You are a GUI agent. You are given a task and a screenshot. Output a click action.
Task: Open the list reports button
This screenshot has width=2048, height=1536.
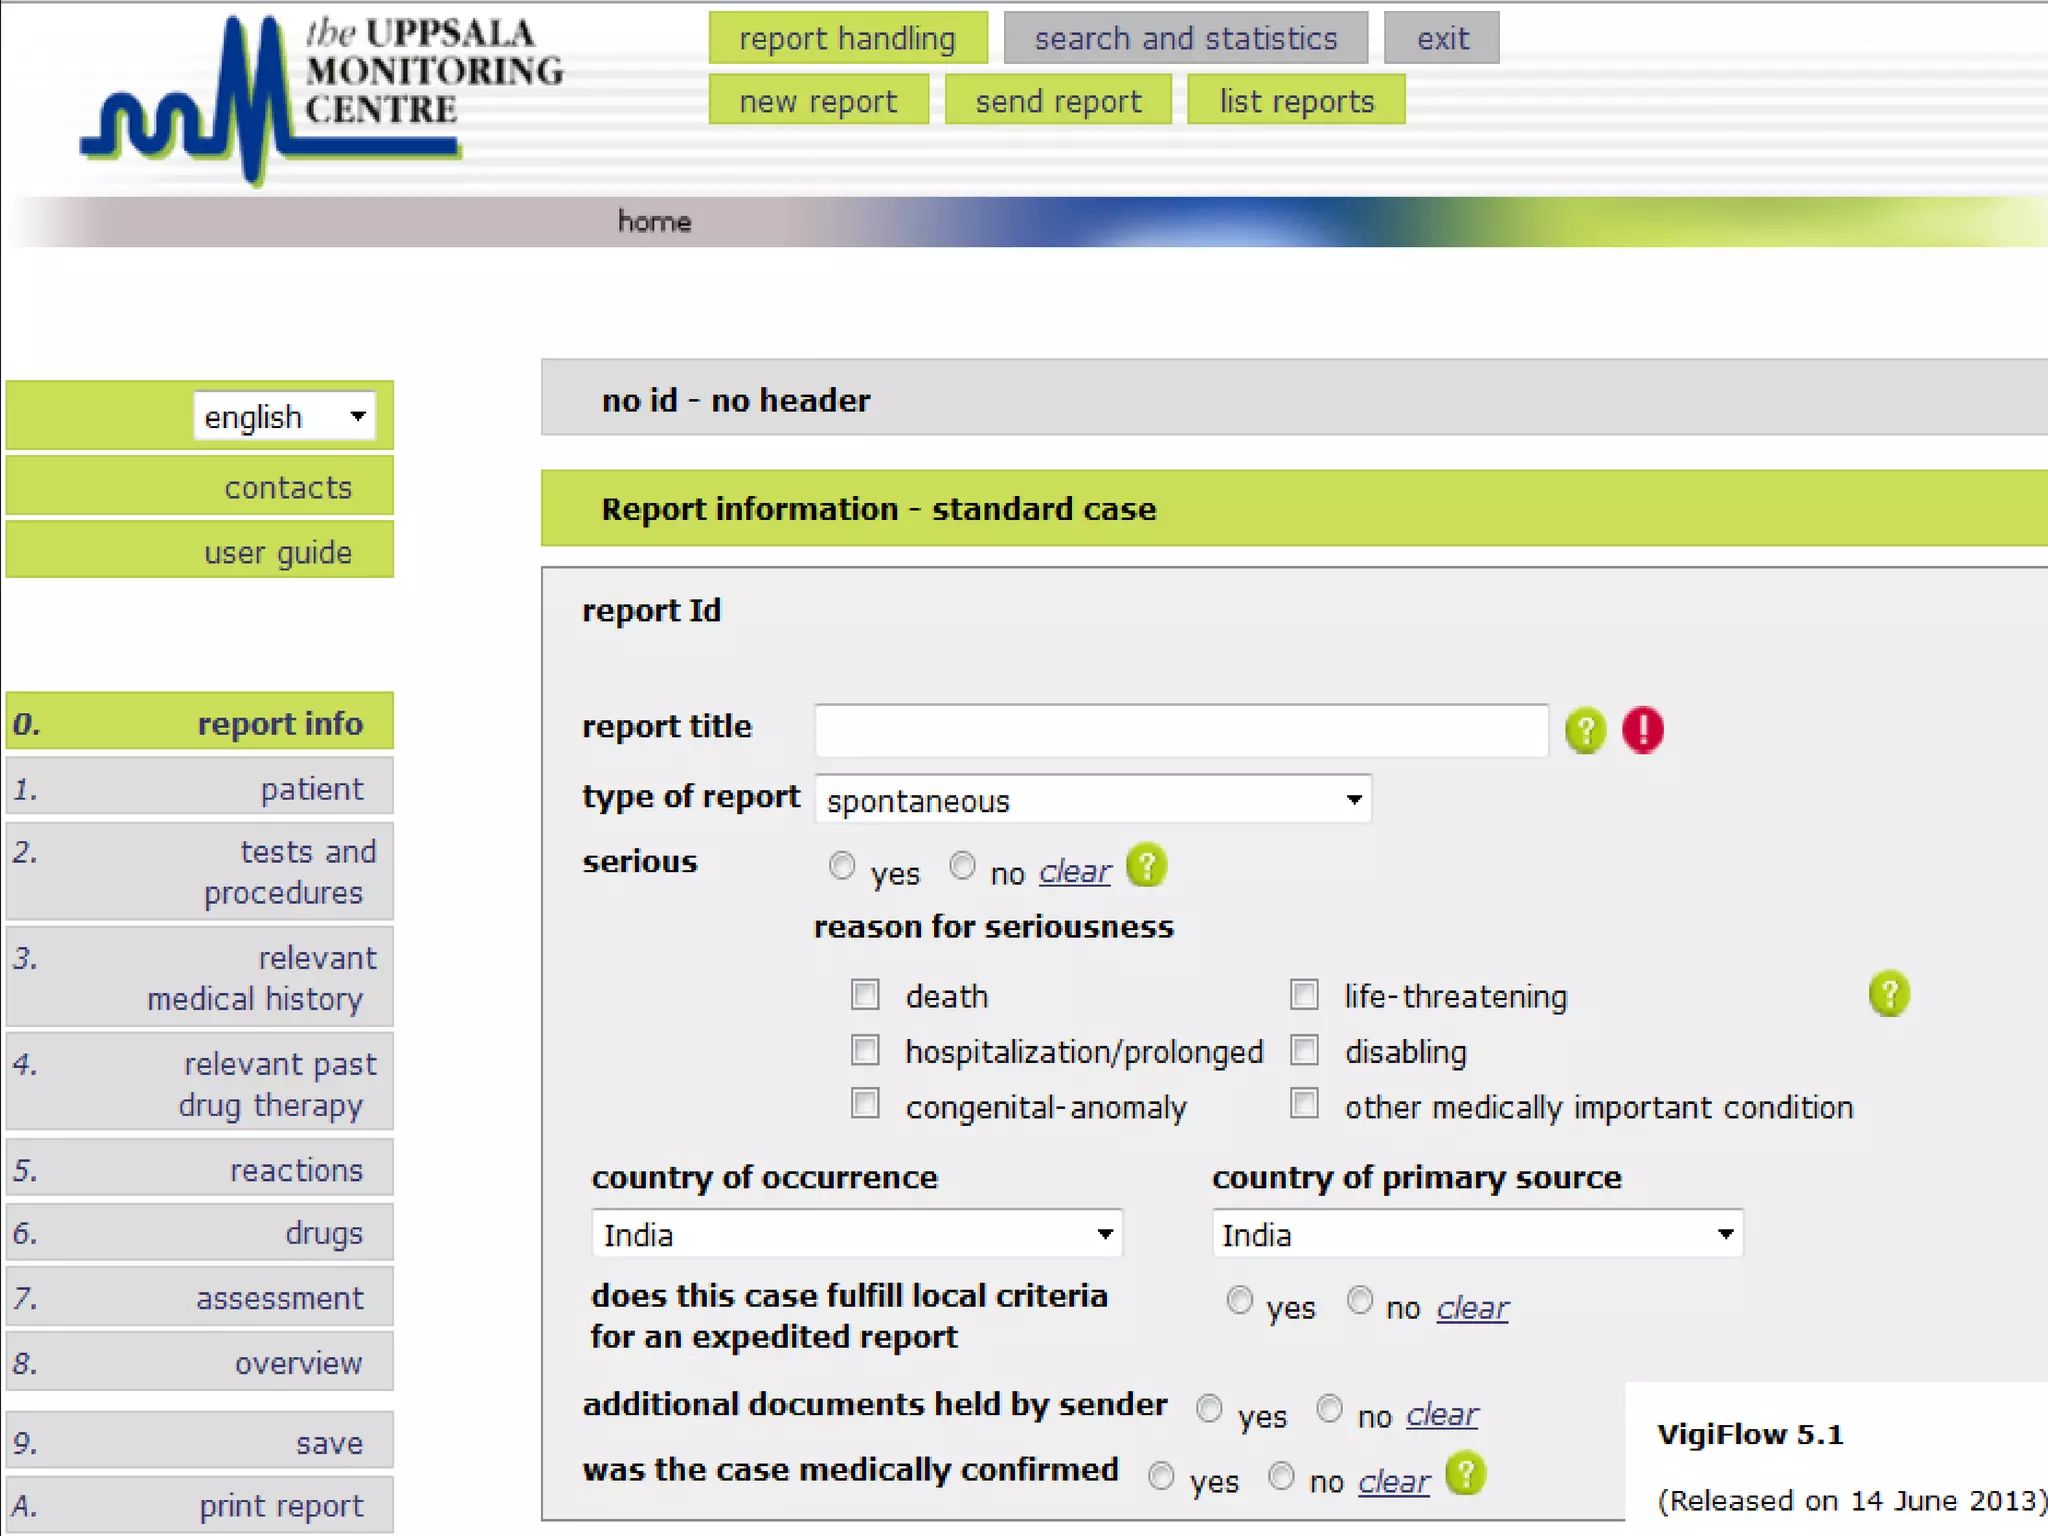(1296, 100)
